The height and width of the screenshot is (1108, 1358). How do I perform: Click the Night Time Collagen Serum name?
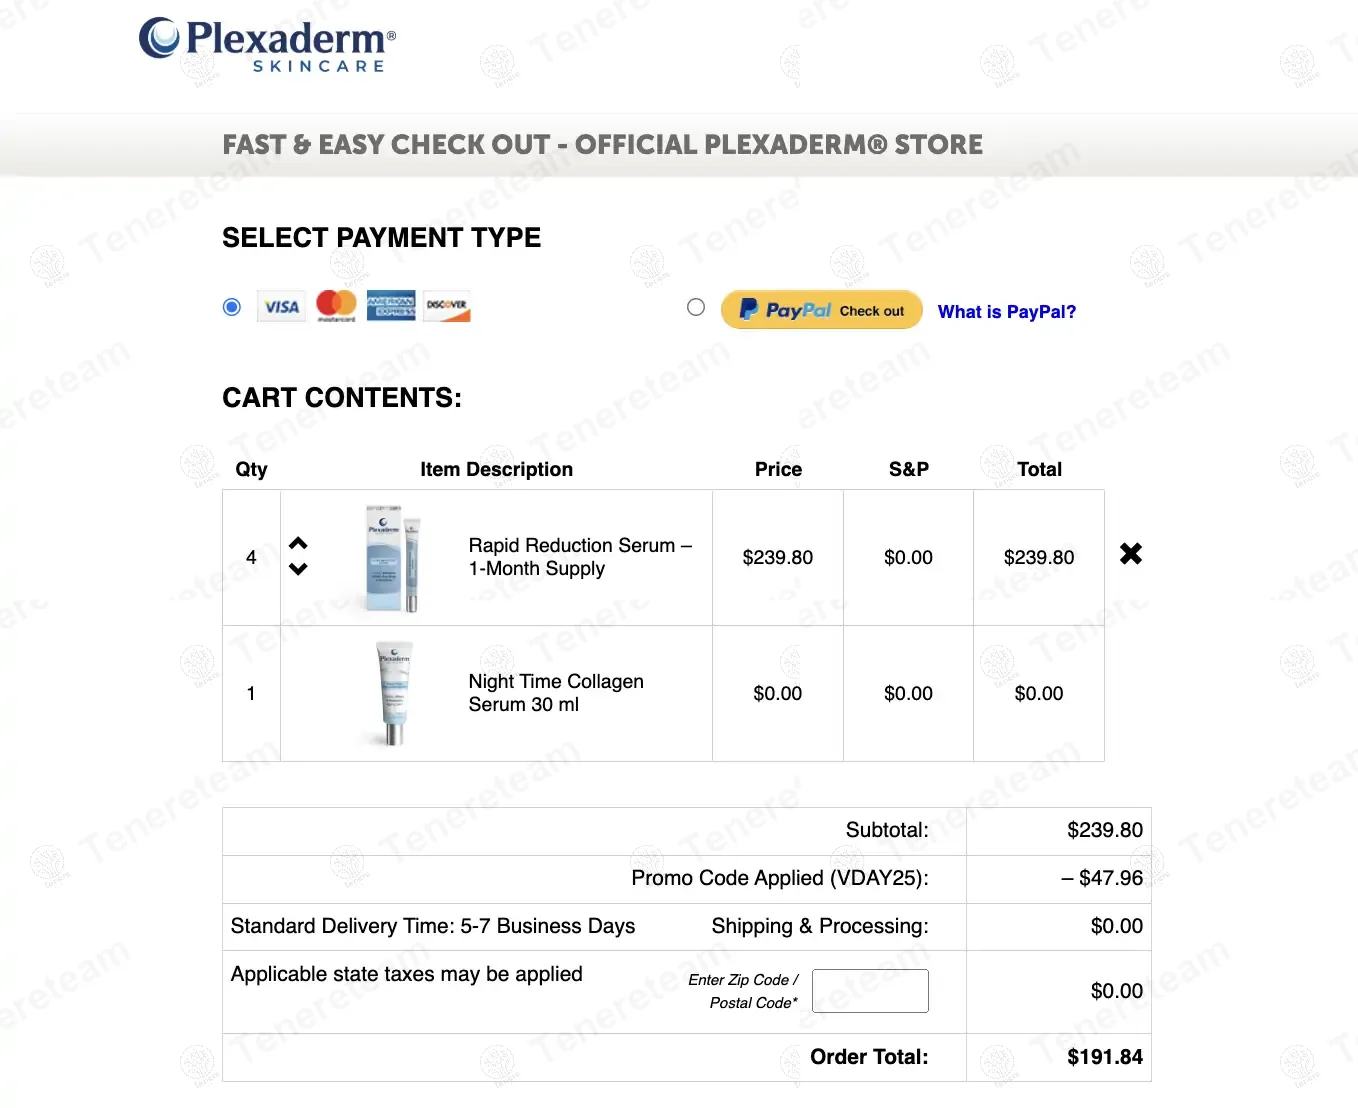pos(555,693)
